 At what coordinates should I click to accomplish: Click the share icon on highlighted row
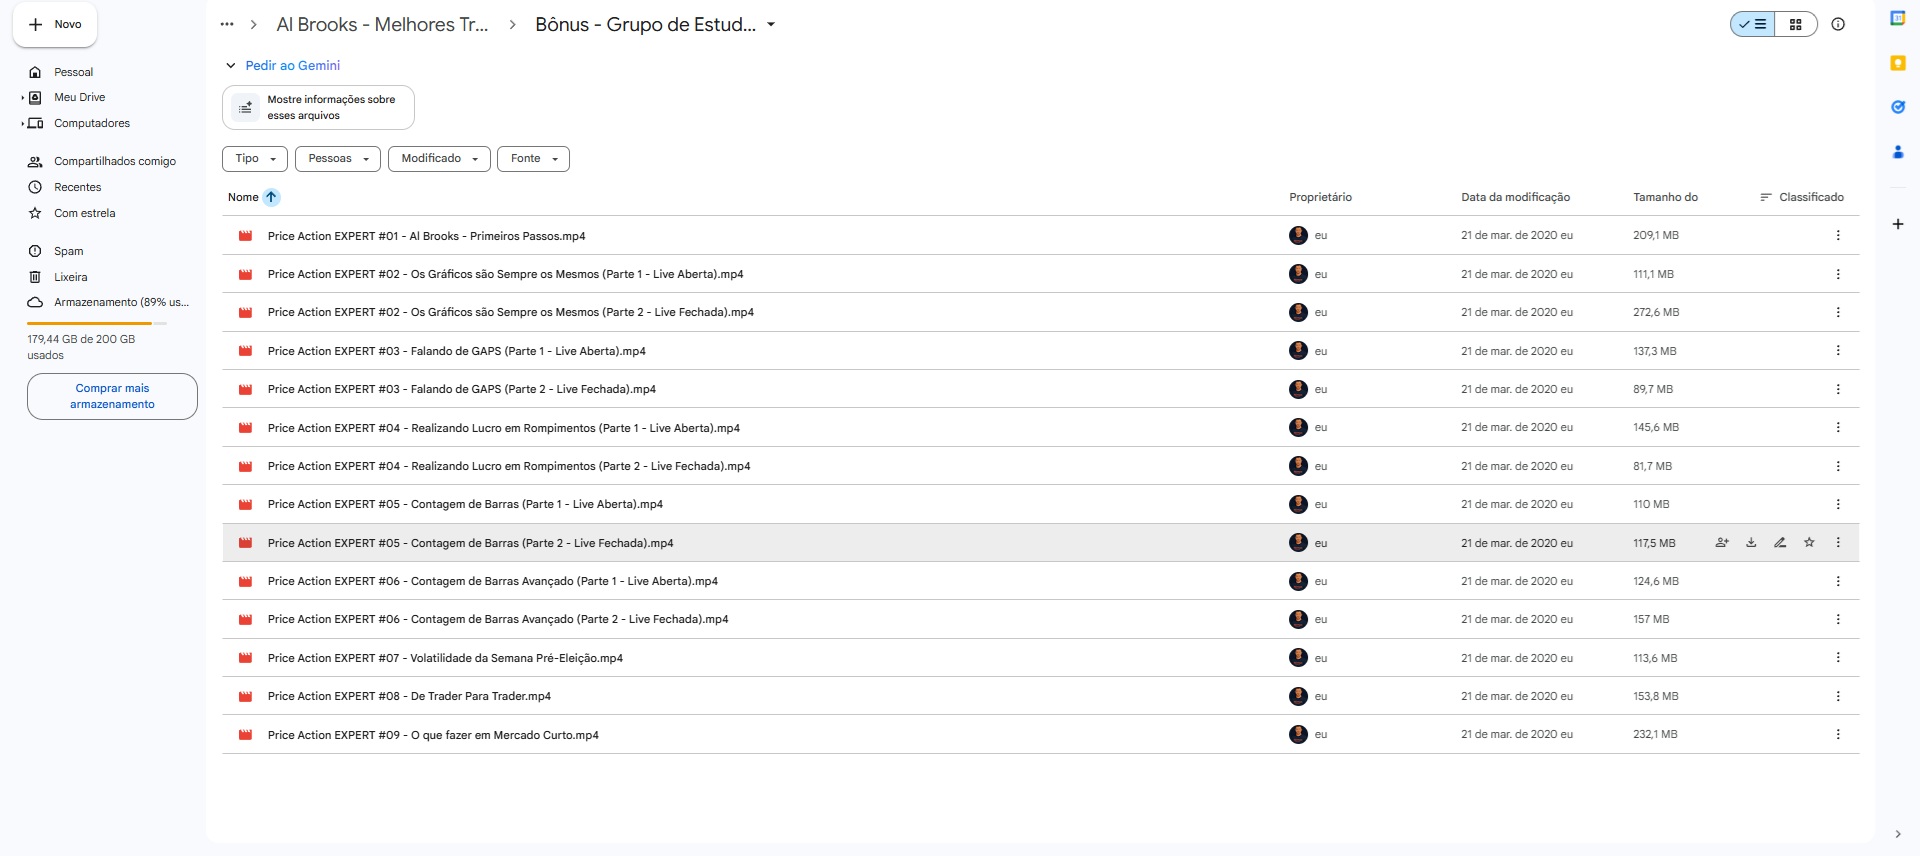tap(1722, 543)
